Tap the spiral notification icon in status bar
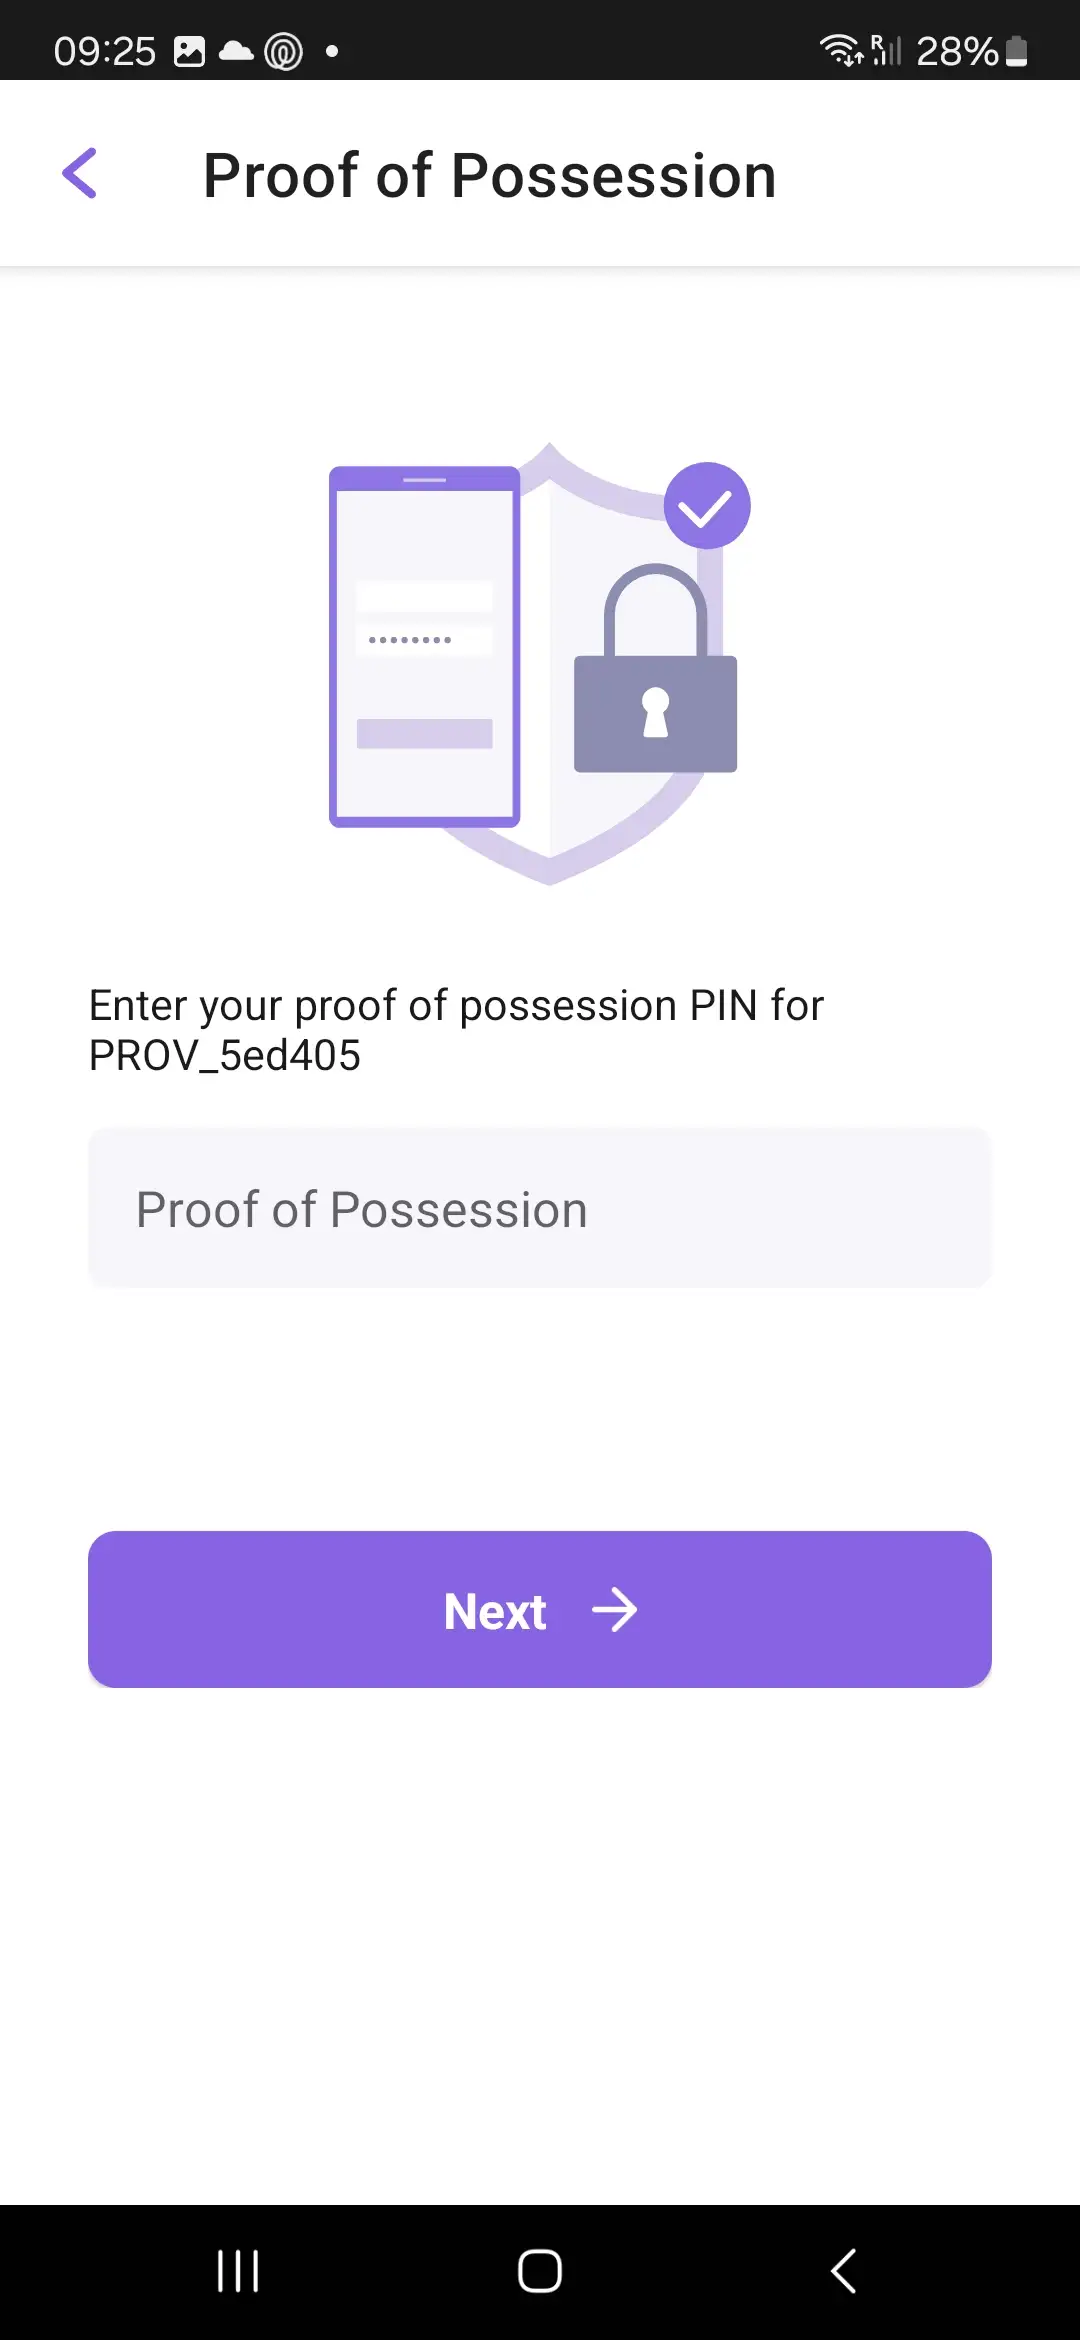1080x2340 pixels. pyautogui.click(x=283, y=51)
